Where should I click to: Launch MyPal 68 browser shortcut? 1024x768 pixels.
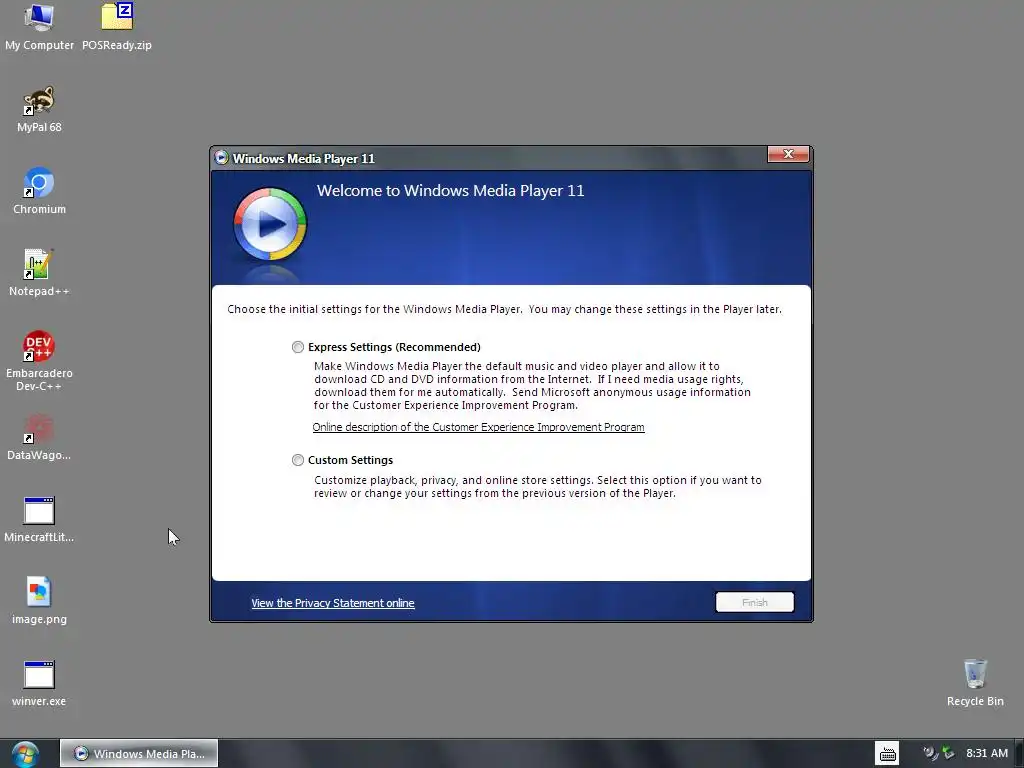coord(39,109)
